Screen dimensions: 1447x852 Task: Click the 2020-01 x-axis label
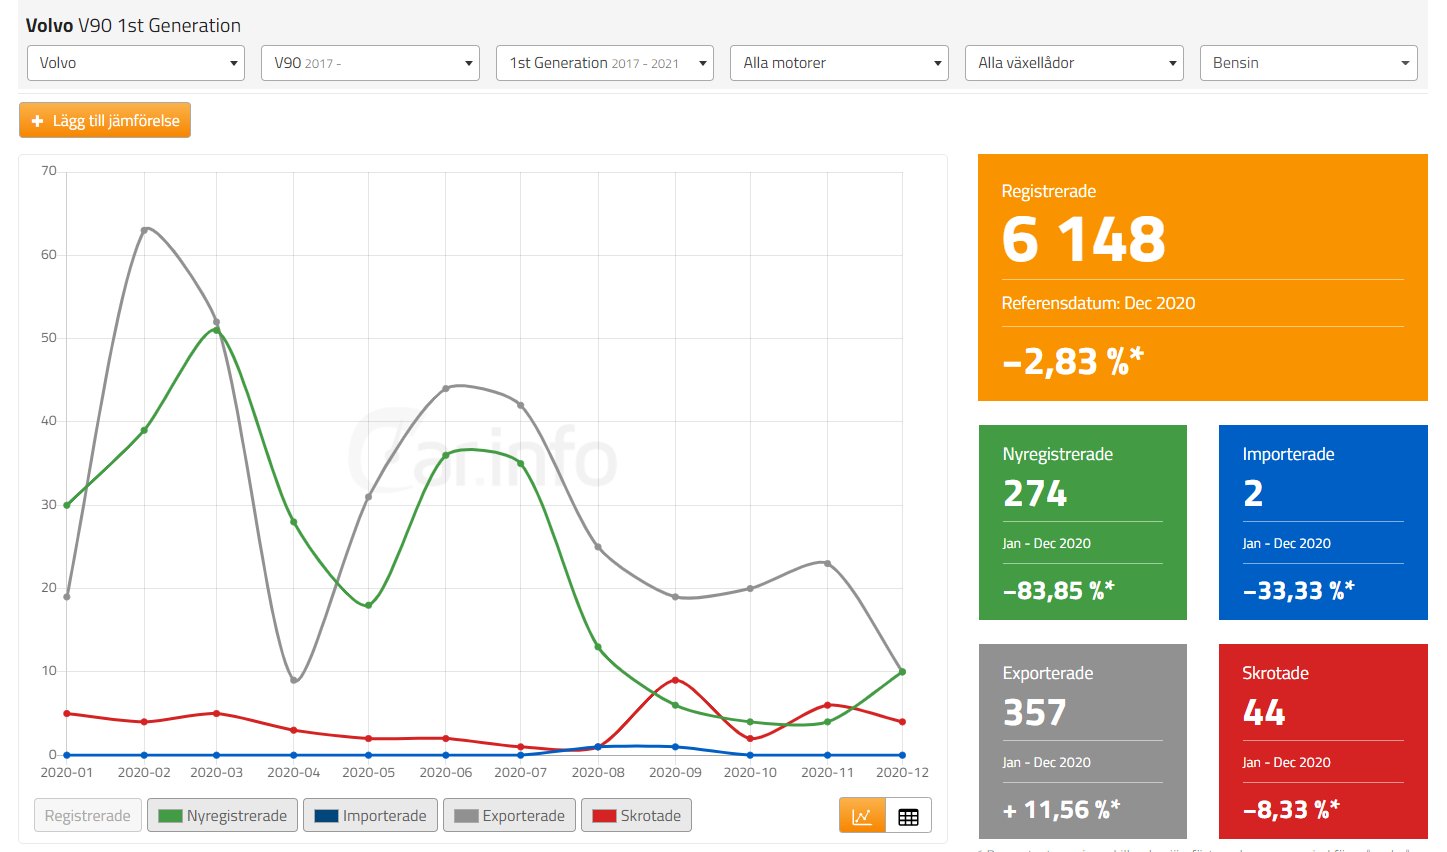(x=66, y=773)
